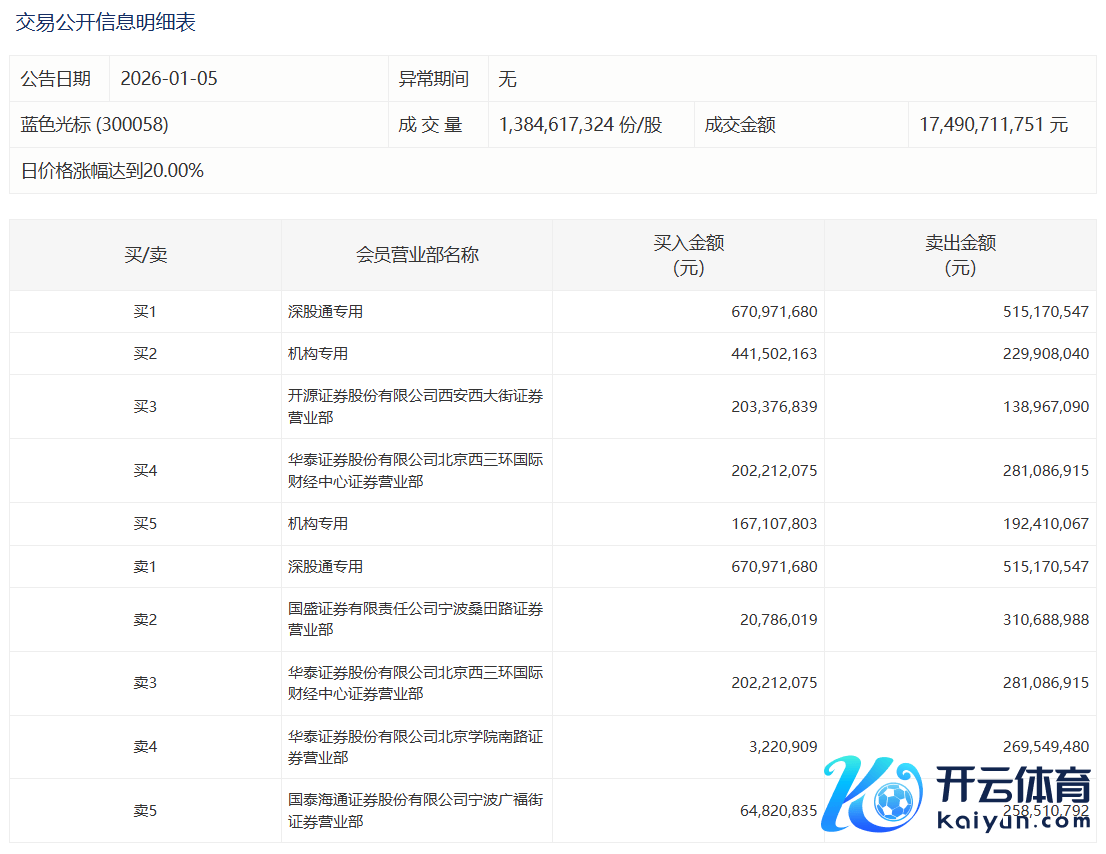Click the 交易公开信息明细表 title
The width and height of the screenshot is (1106, 854).
pos(105,22)
